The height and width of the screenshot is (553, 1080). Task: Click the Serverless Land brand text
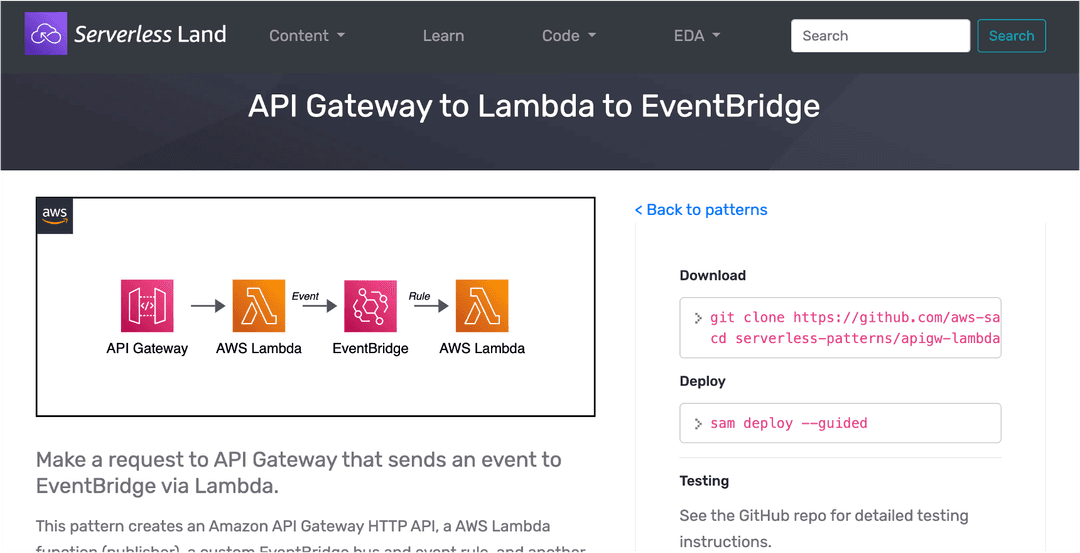coord(150,34)
